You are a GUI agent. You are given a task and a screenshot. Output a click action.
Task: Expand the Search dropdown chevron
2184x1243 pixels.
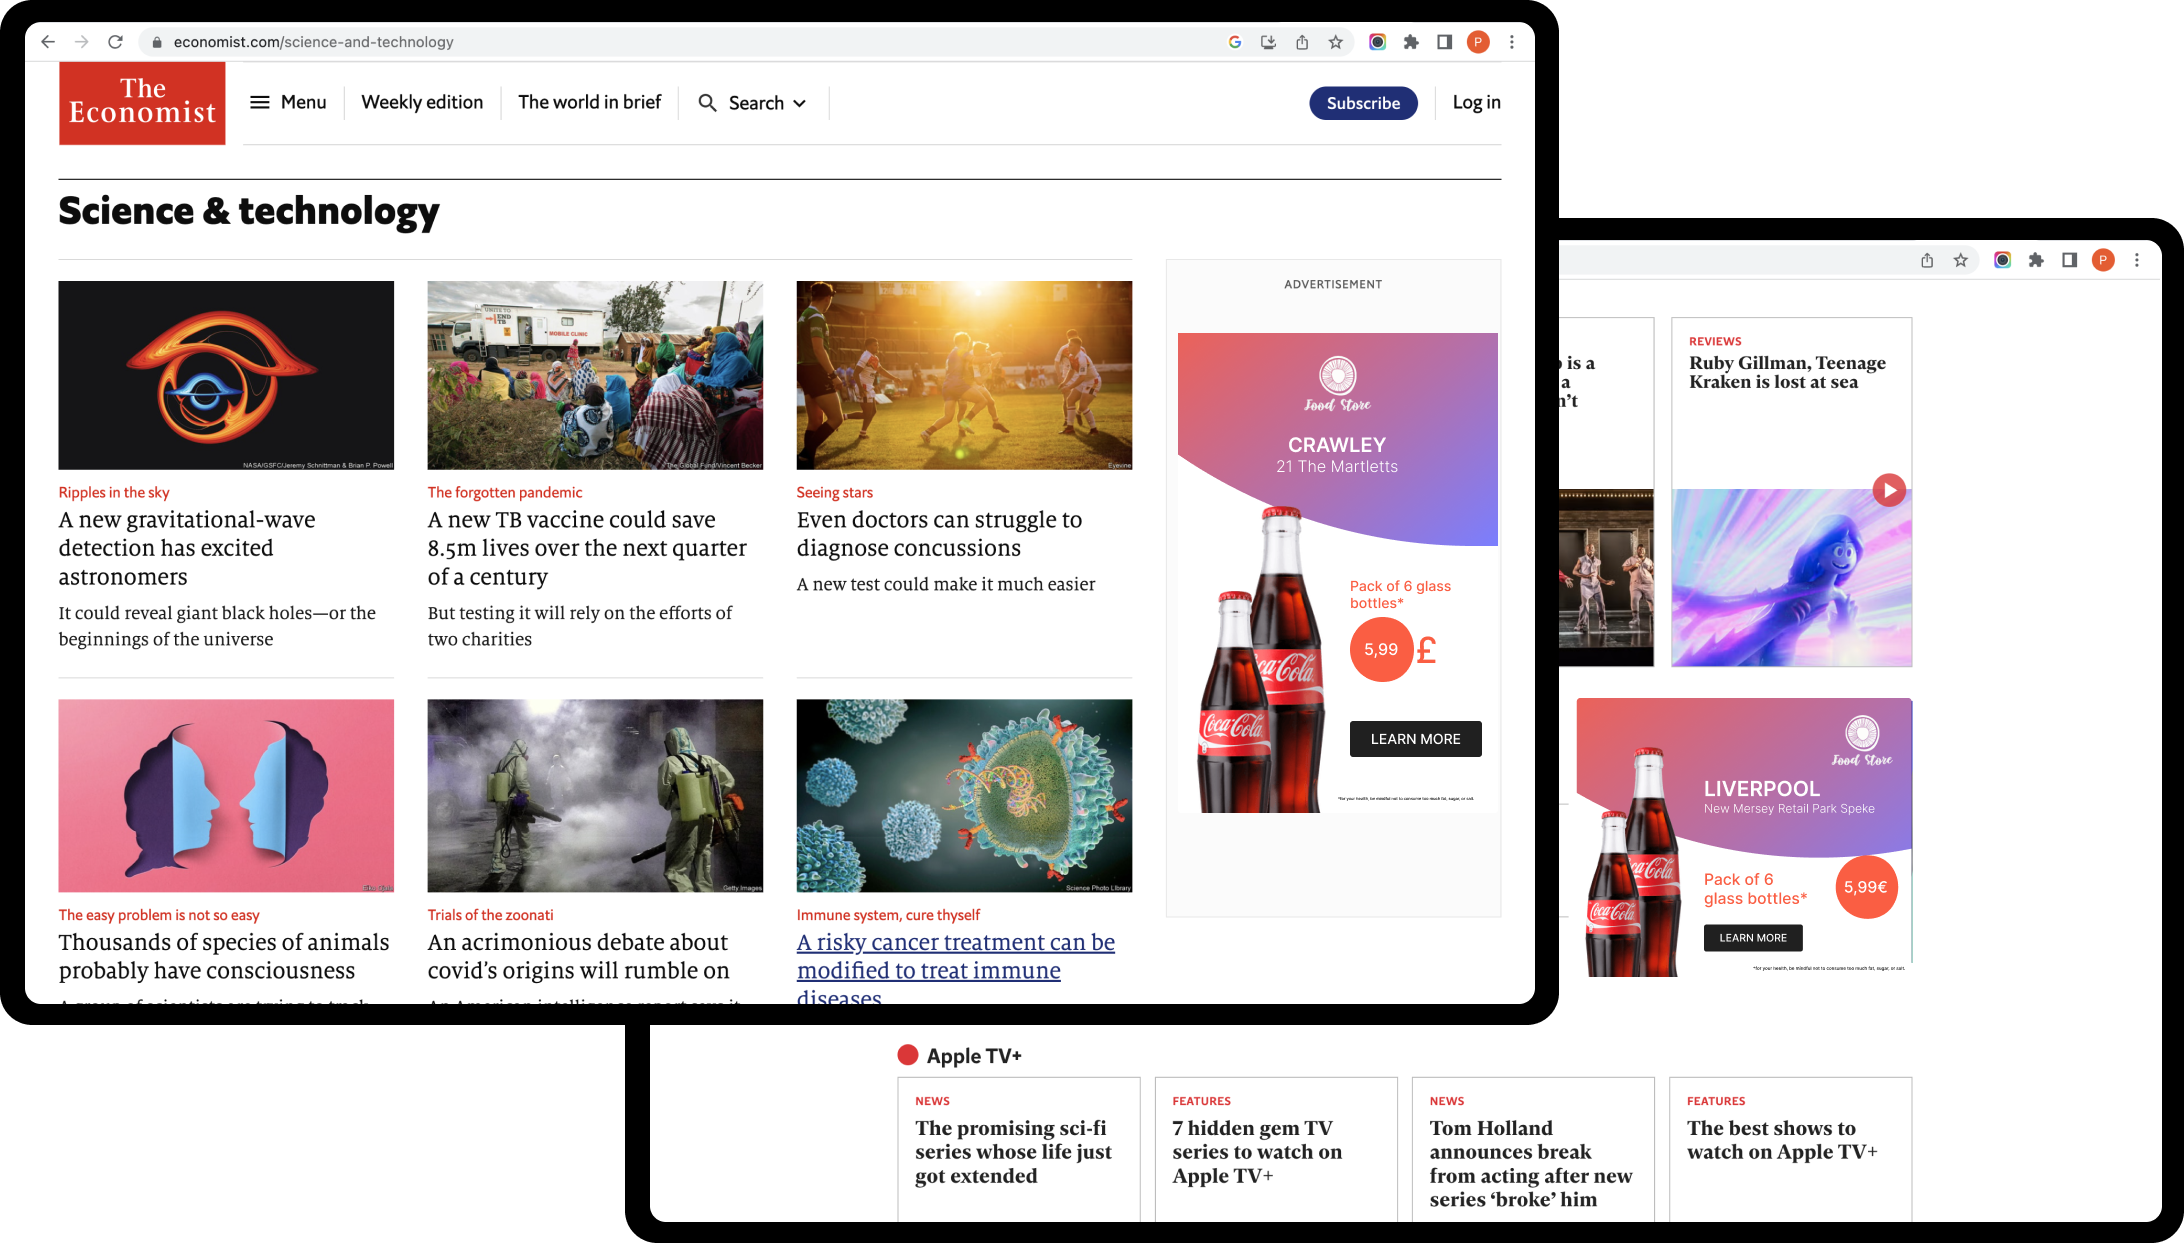coord(799,103)
